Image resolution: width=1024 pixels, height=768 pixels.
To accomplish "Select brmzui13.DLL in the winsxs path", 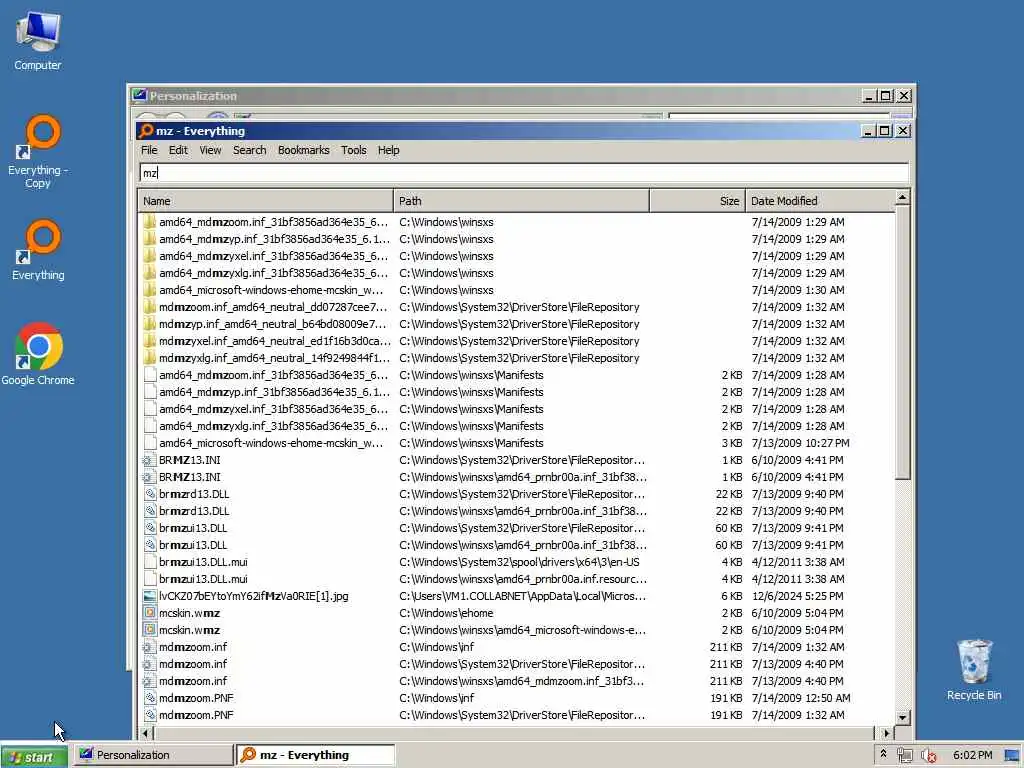I will pyautogui.click(x=516, y=545).
